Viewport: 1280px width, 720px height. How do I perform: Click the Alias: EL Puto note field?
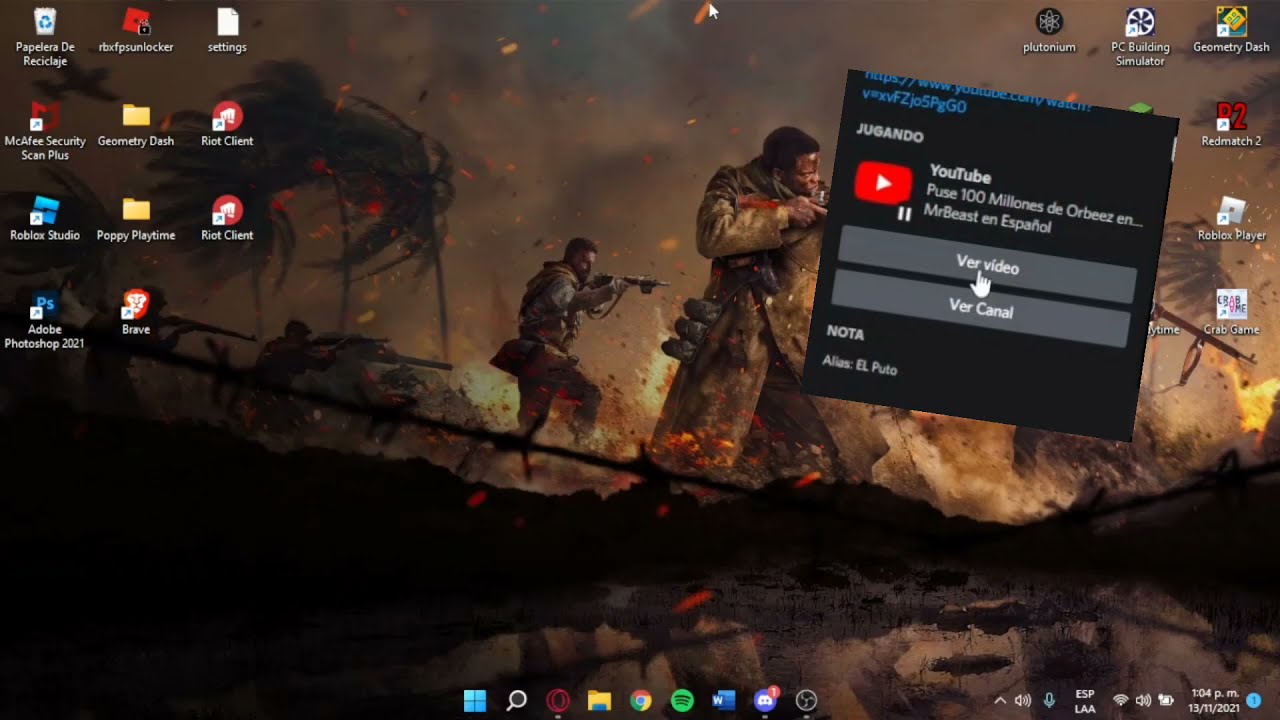point(860,366)
